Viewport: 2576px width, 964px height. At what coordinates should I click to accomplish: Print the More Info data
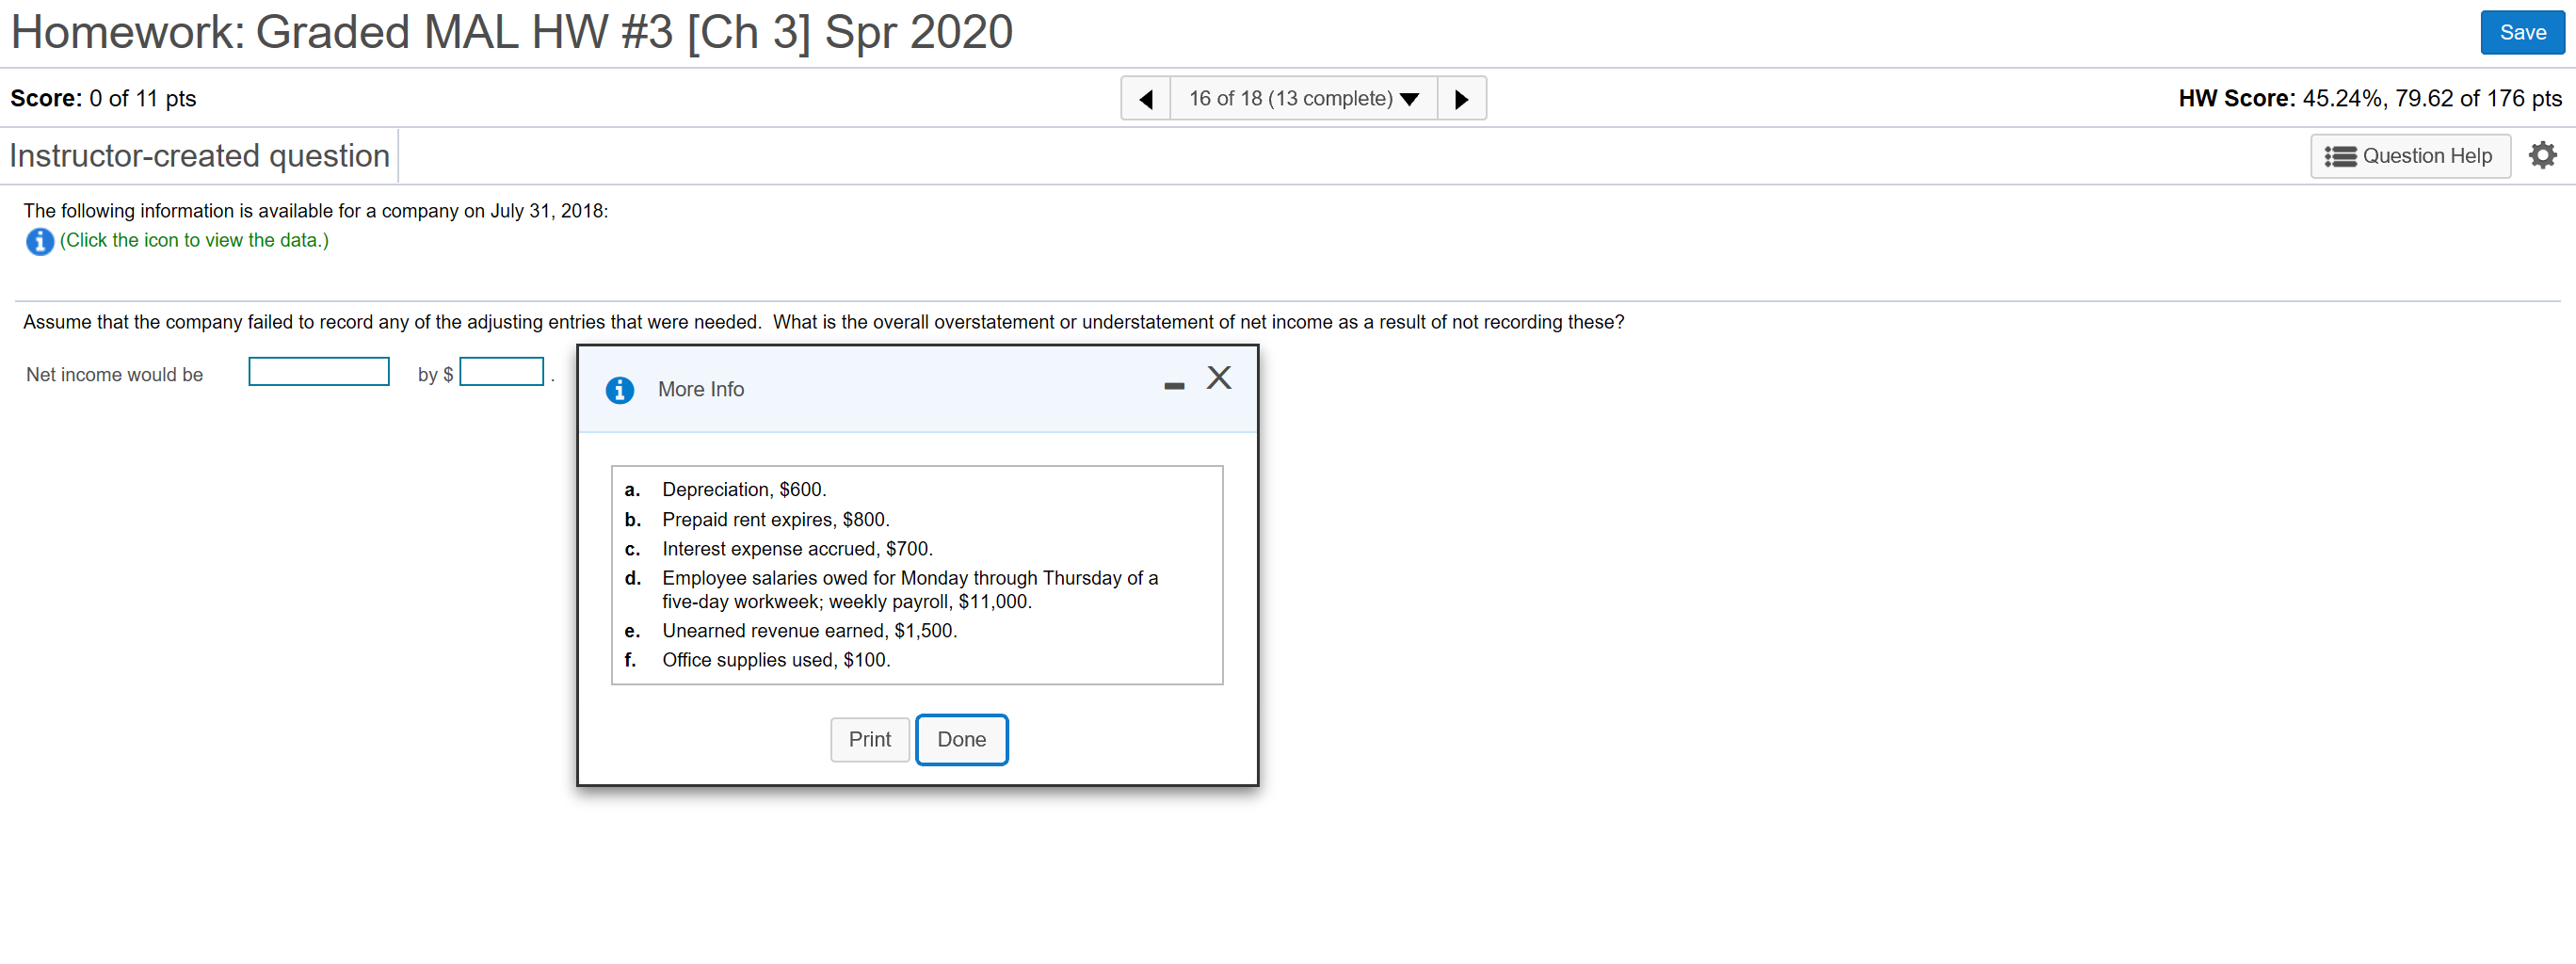(x=869, y=739)
